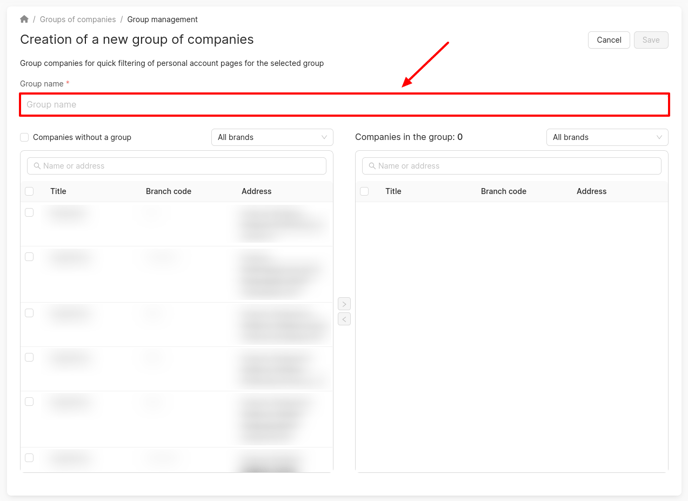This screenshot has width=688, height=501.
Task: Click the move-left arrow transfer button
Action: coord(344,320)
